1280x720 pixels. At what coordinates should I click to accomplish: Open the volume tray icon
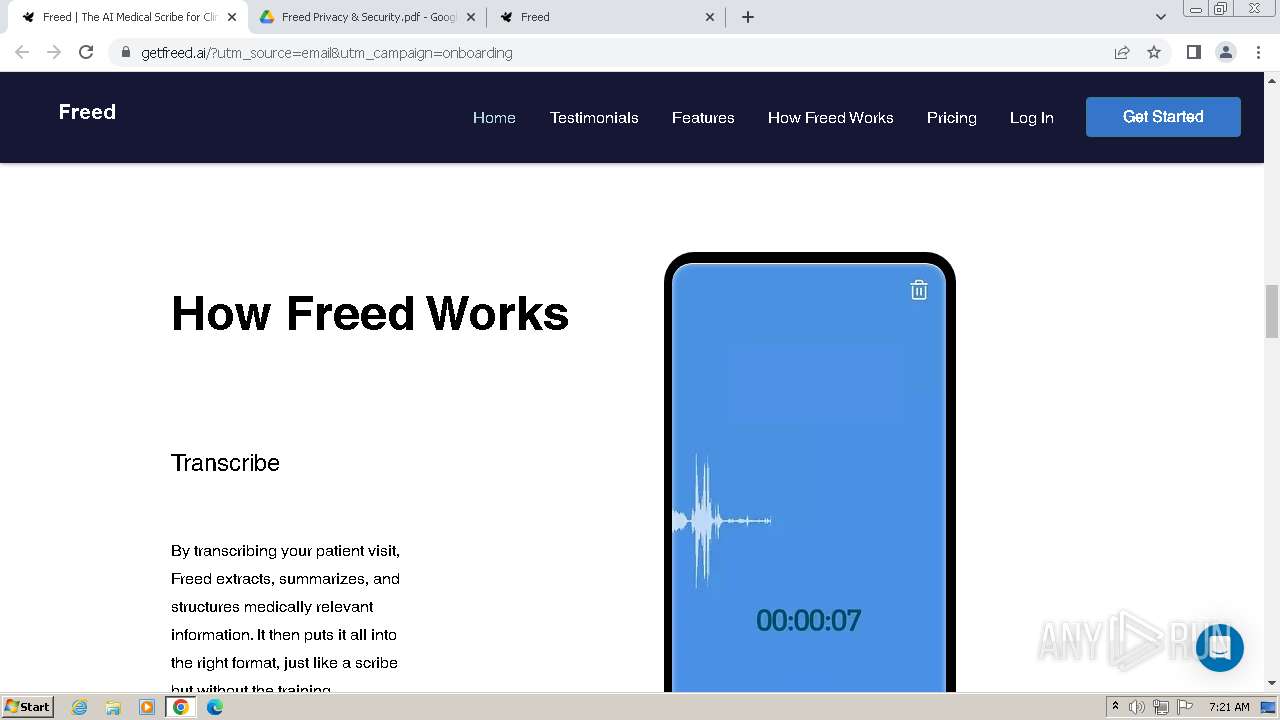(1137, 707)
